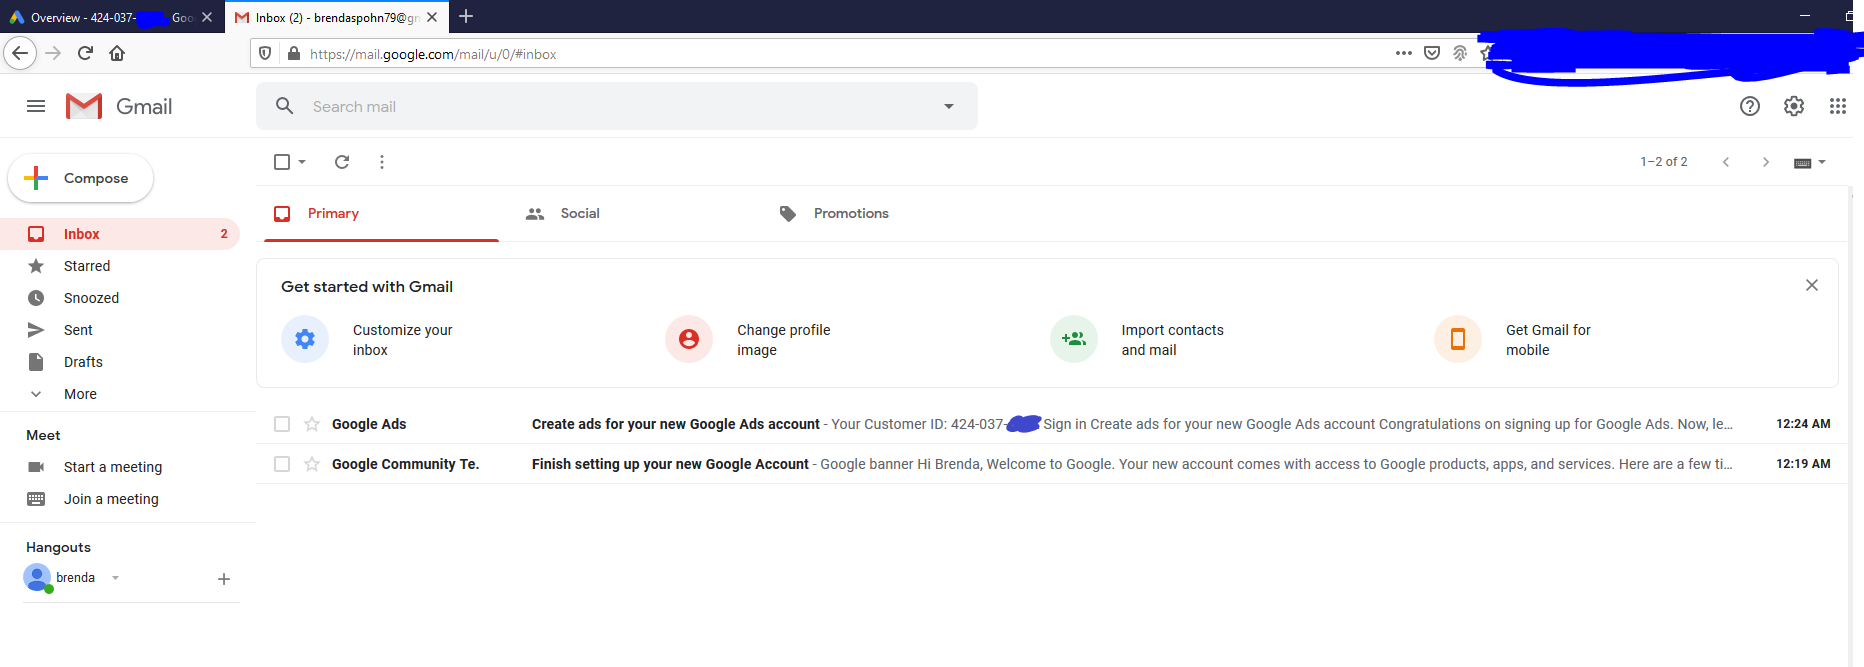Open the More options three-dot menu
This screenshot has height=667, width=1864.
point(382,162)
